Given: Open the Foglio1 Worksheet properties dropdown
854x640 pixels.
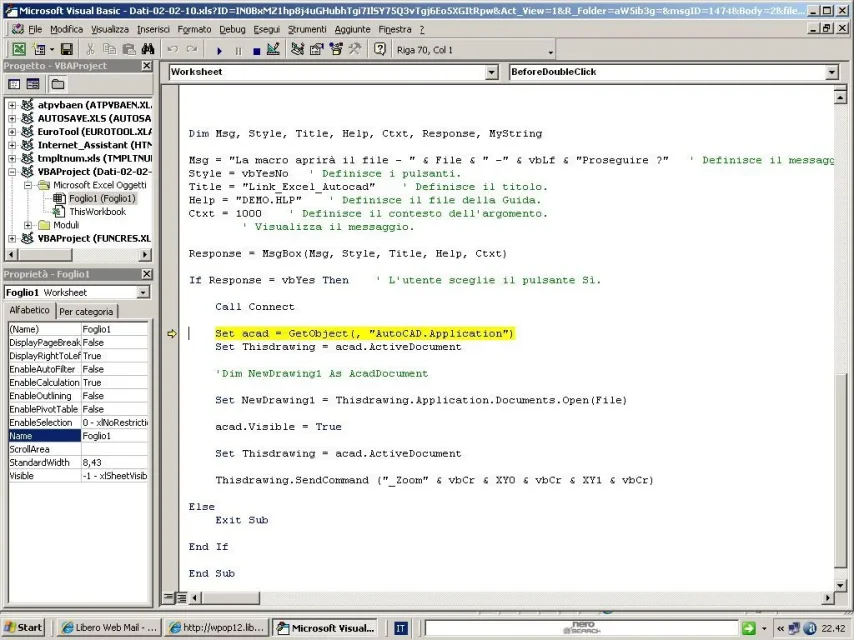Looking at the screenshot, I should [x=143, y=292].
